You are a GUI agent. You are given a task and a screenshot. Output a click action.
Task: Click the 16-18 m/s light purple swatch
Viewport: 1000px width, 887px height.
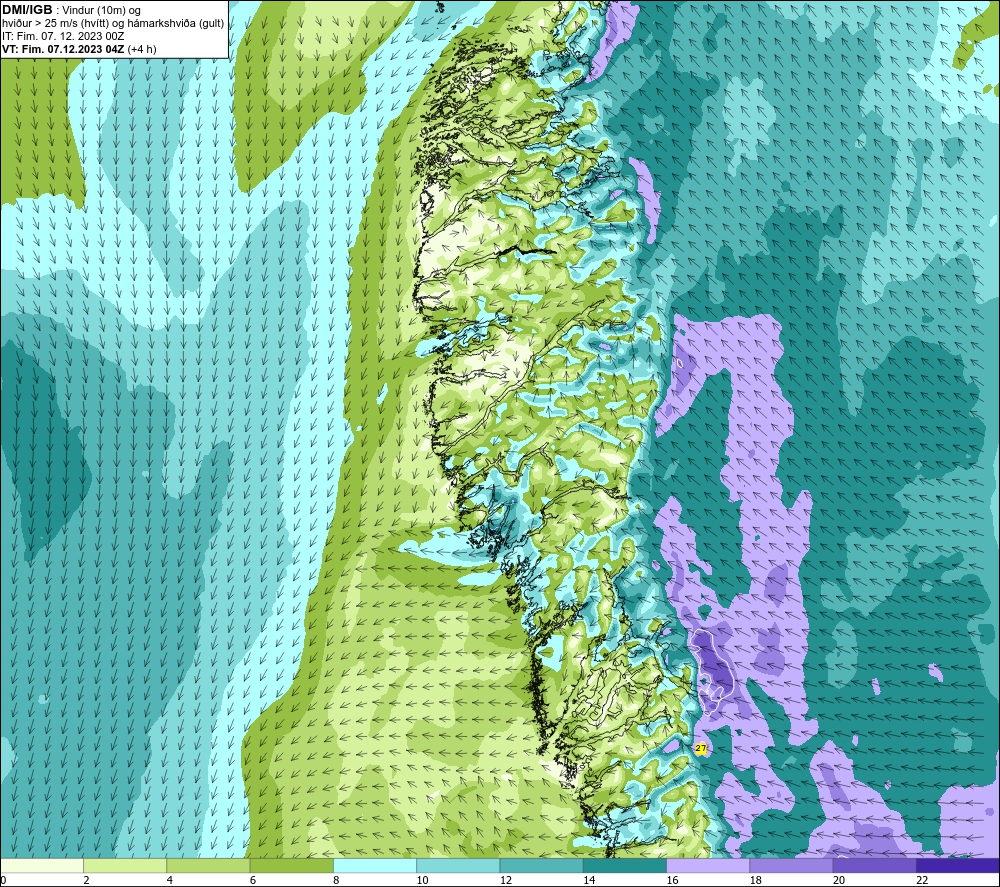coord(709,866)
